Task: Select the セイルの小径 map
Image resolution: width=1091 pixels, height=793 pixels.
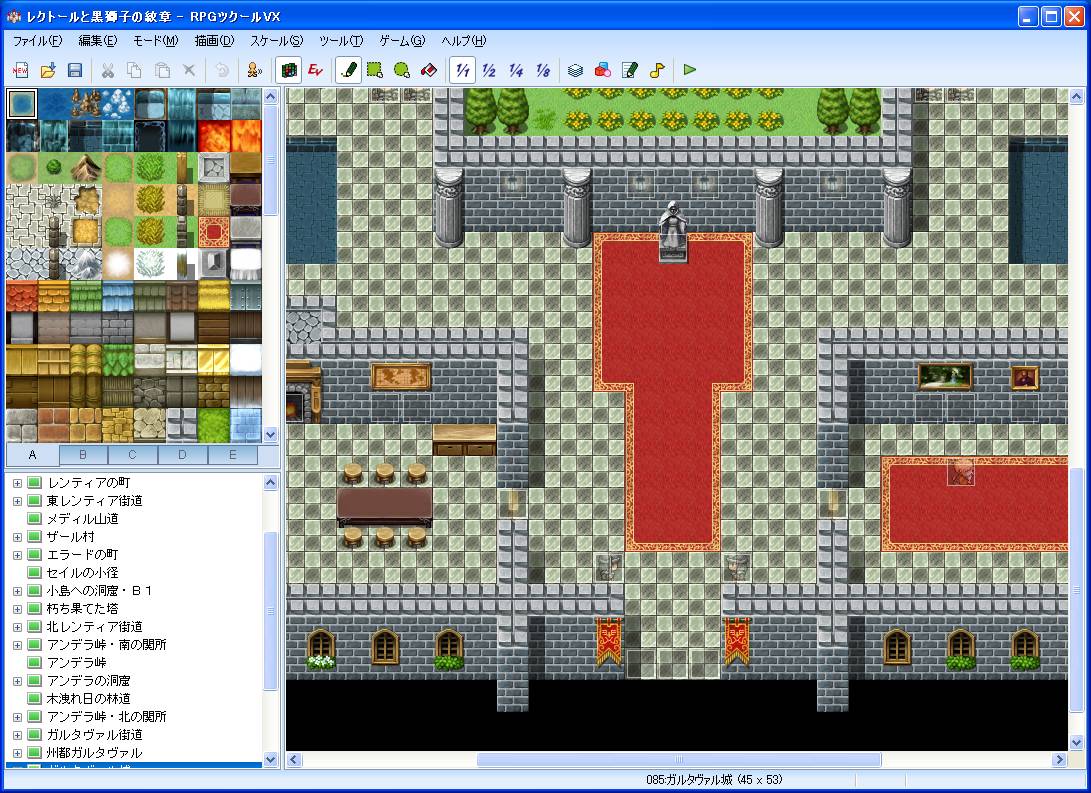Action: click(82, 573)
